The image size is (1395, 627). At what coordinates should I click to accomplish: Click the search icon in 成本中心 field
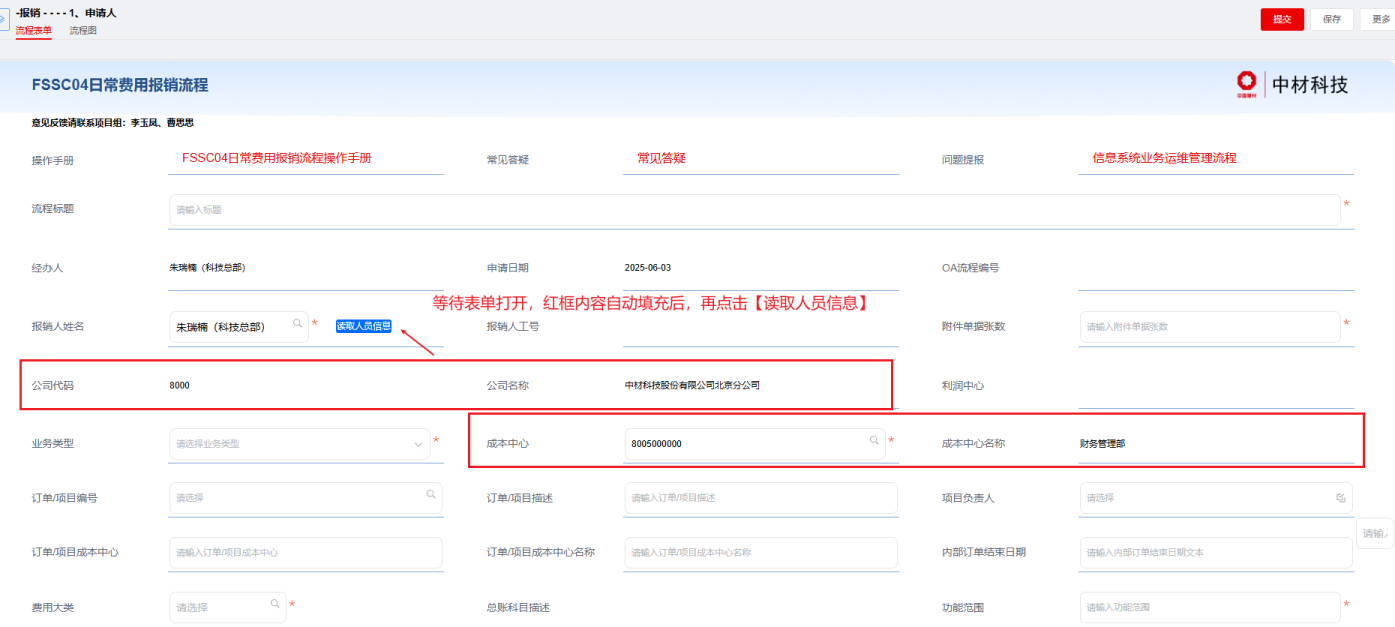point(874,440)
